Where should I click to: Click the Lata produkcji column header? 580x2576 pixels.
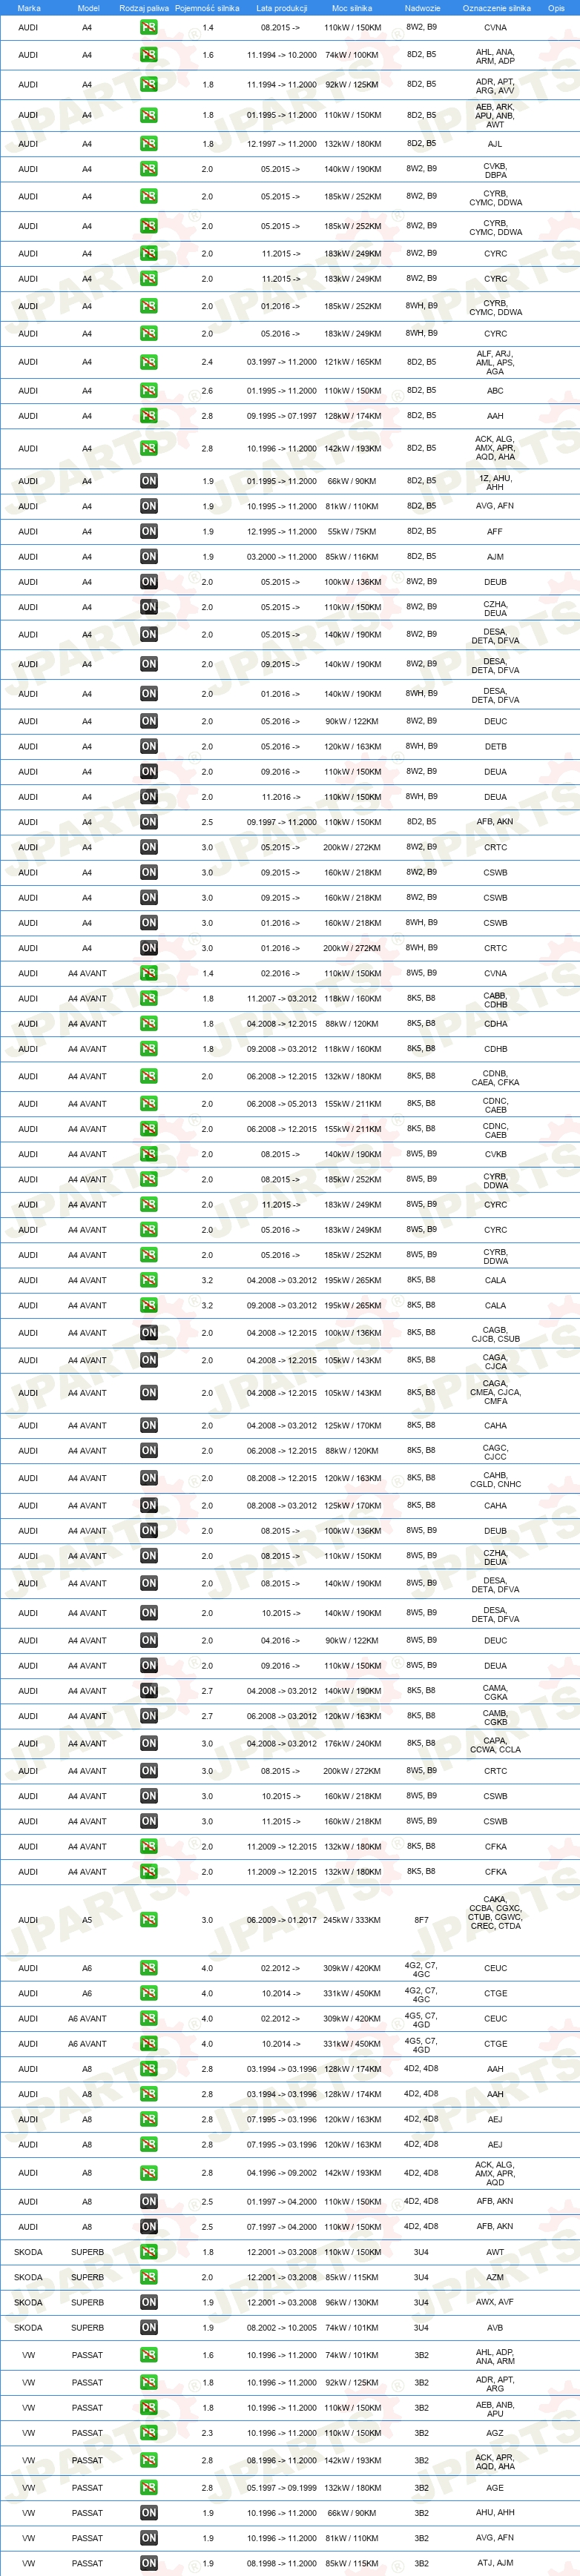pos(282,8)
